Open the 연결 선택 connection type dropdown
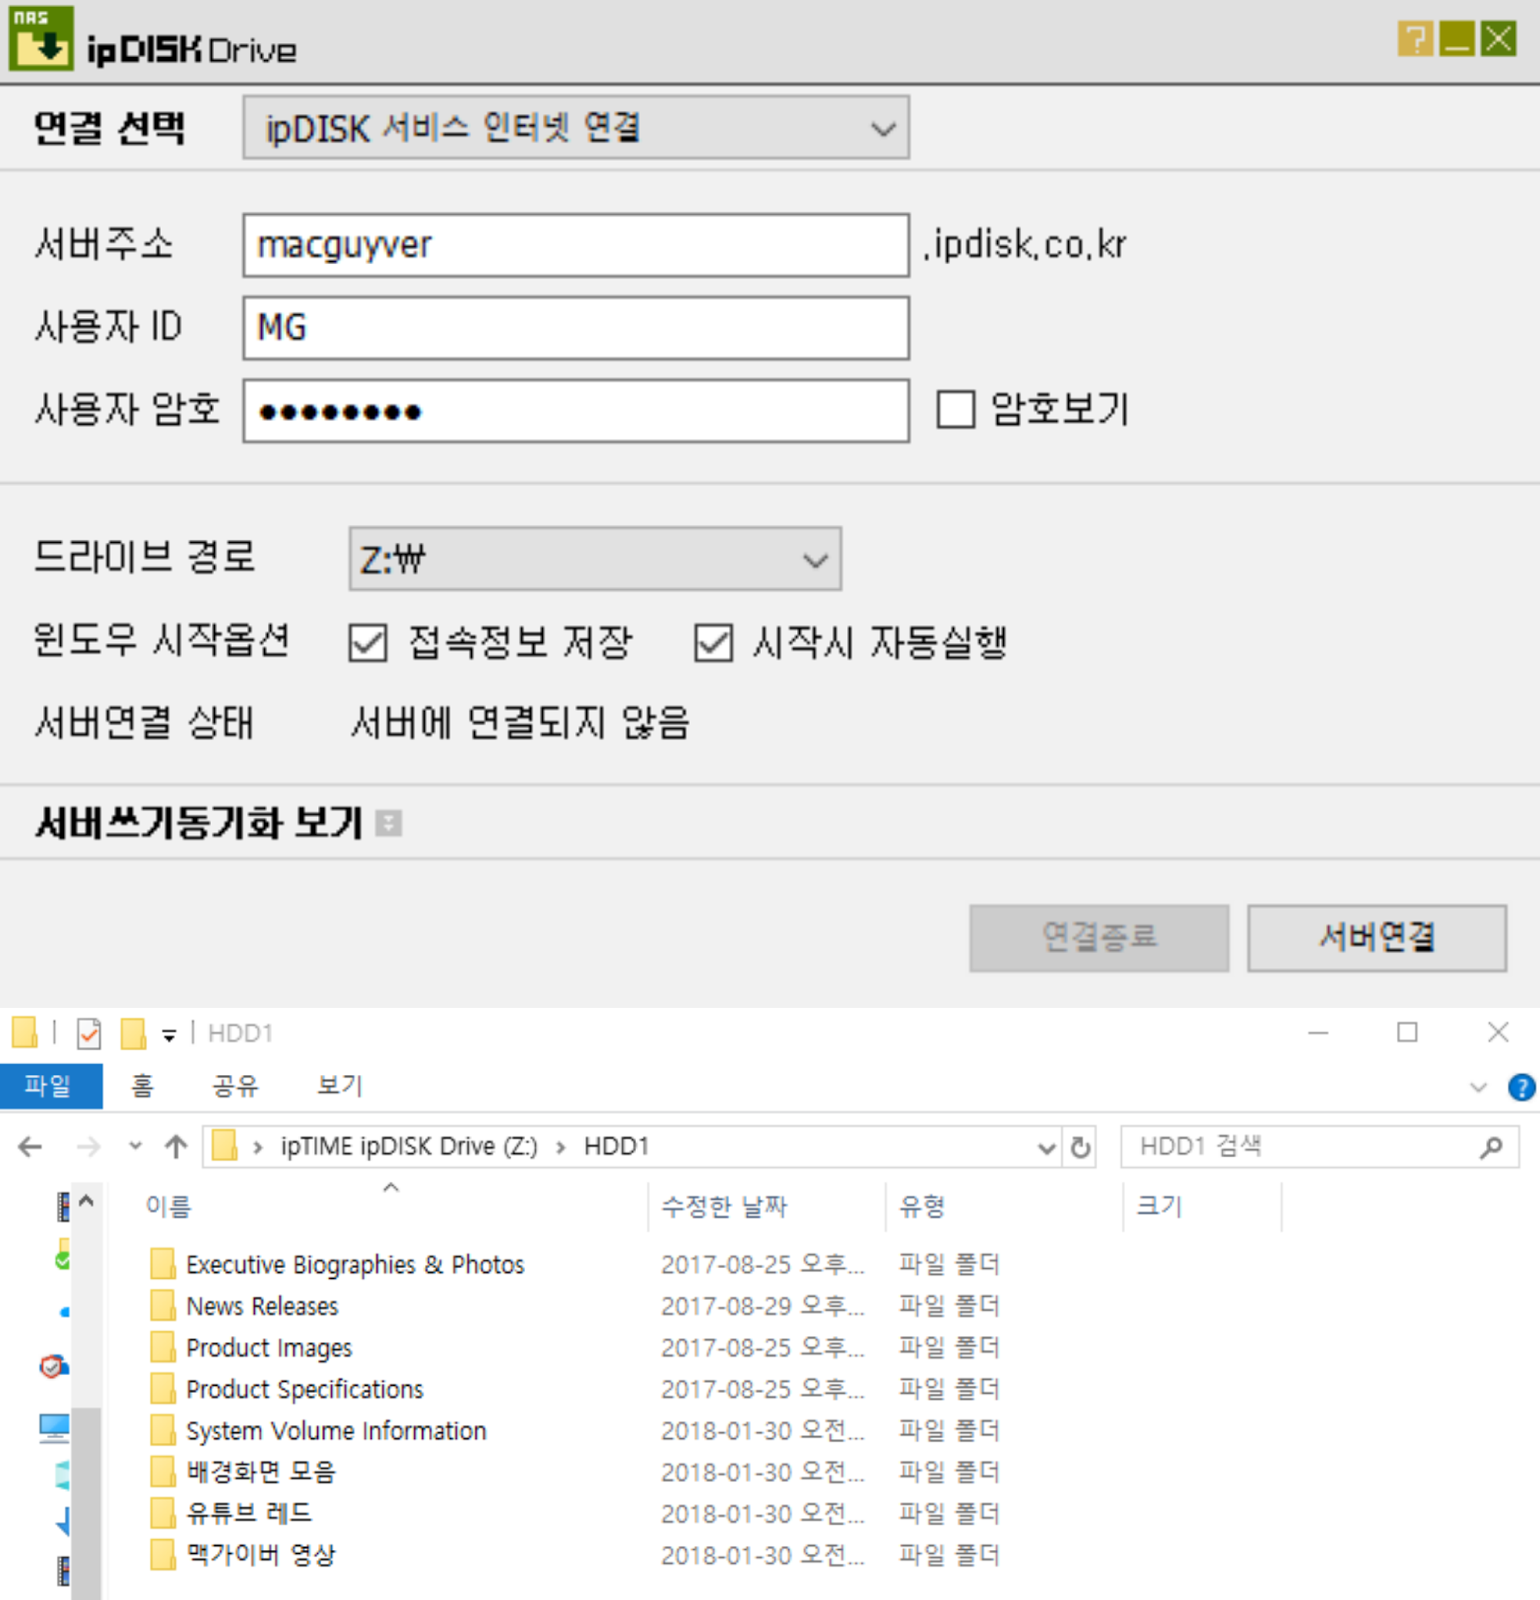1540x1600 pixels. pyautogui.click(x=576, y=128)
